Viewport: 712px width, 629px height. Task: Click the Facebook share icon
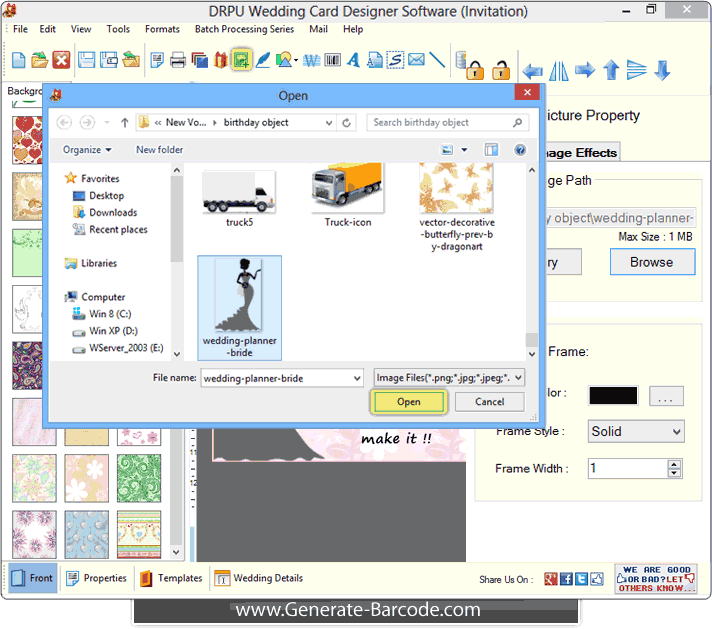566,579
